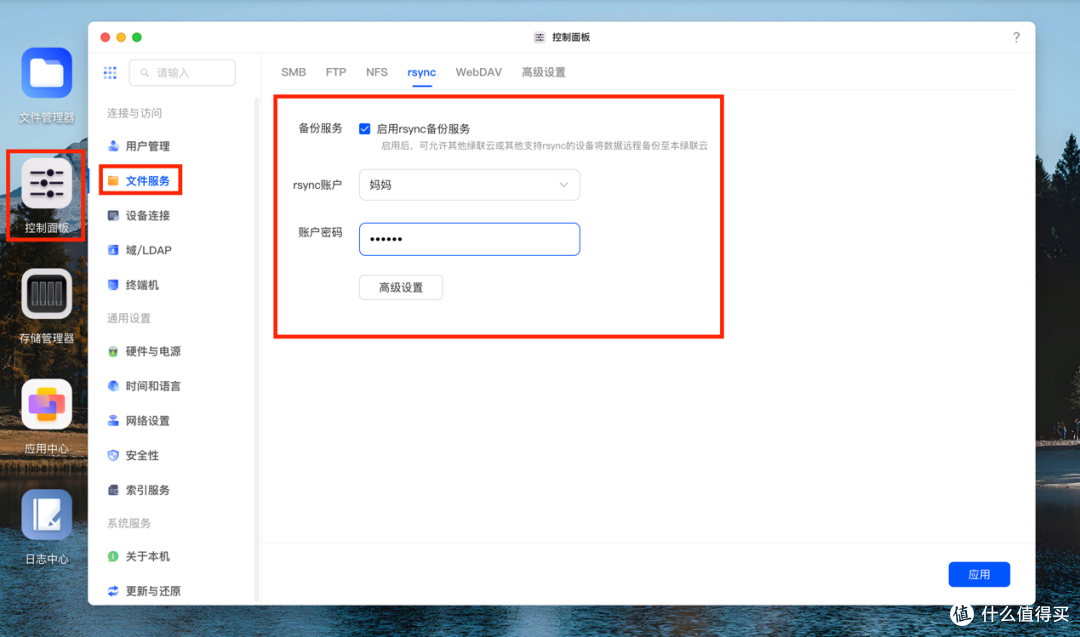
Task: Click the 请输入 search field
Action: coord(182,72)
